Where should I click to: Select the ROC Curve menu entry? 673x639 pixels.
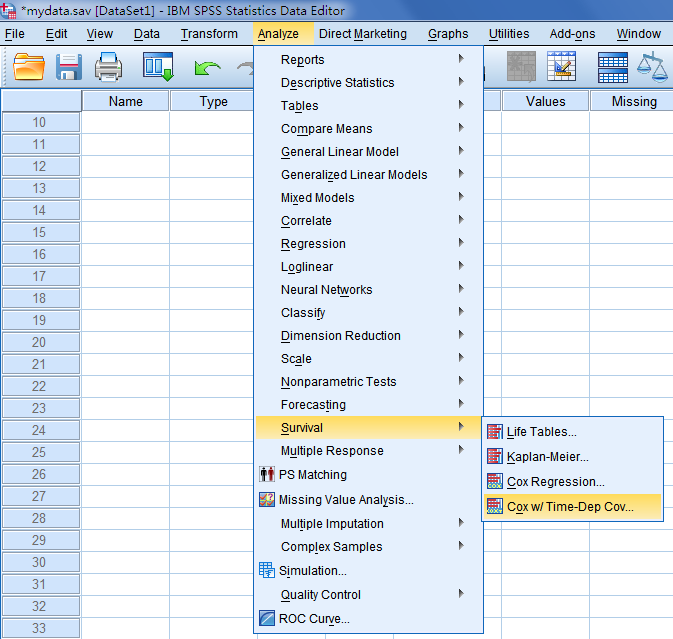point(314,619)
